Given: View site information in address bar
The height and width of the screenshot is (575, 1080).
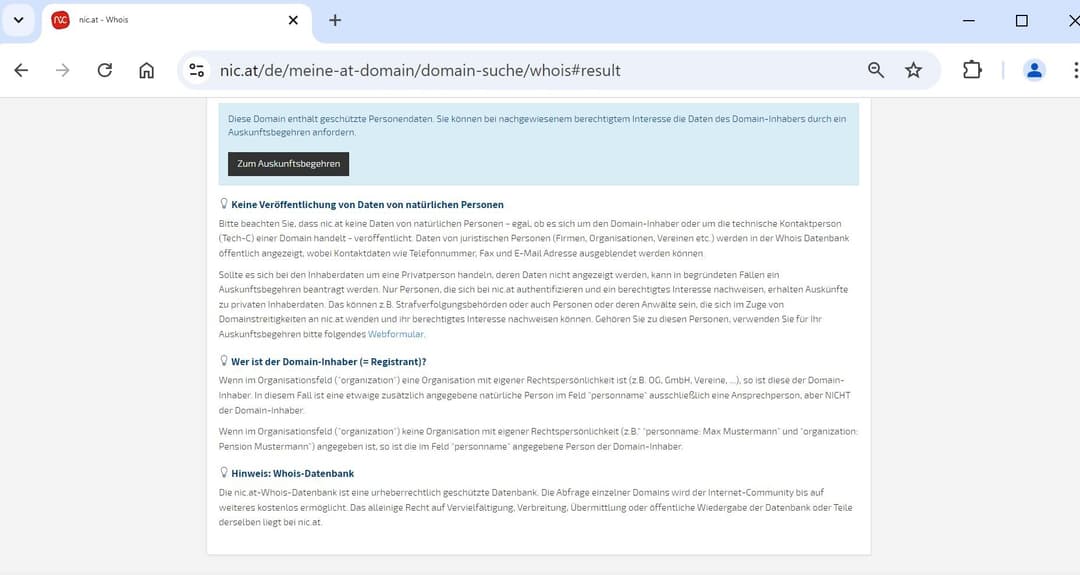Looking at the screenshot, I should point(197,70).
